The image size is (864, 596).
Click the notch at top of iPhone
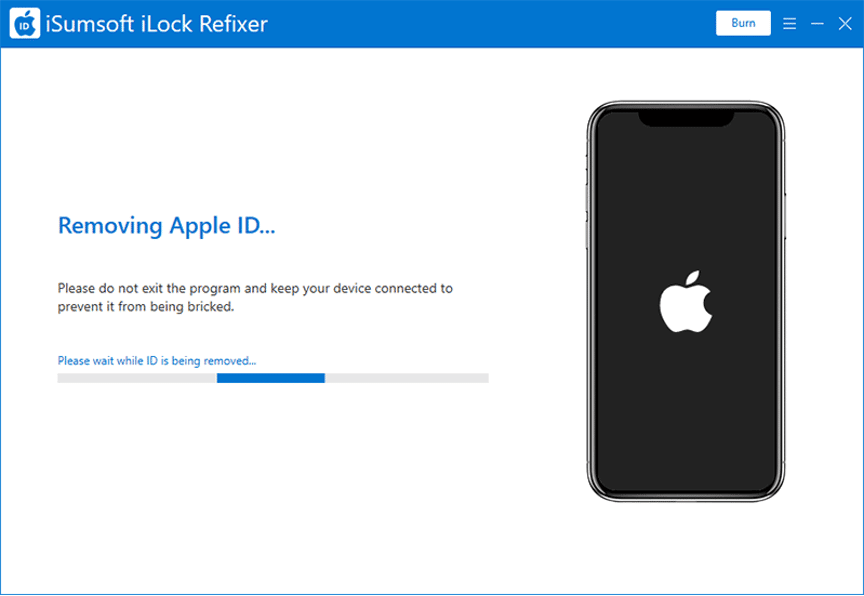coord(685,117)
